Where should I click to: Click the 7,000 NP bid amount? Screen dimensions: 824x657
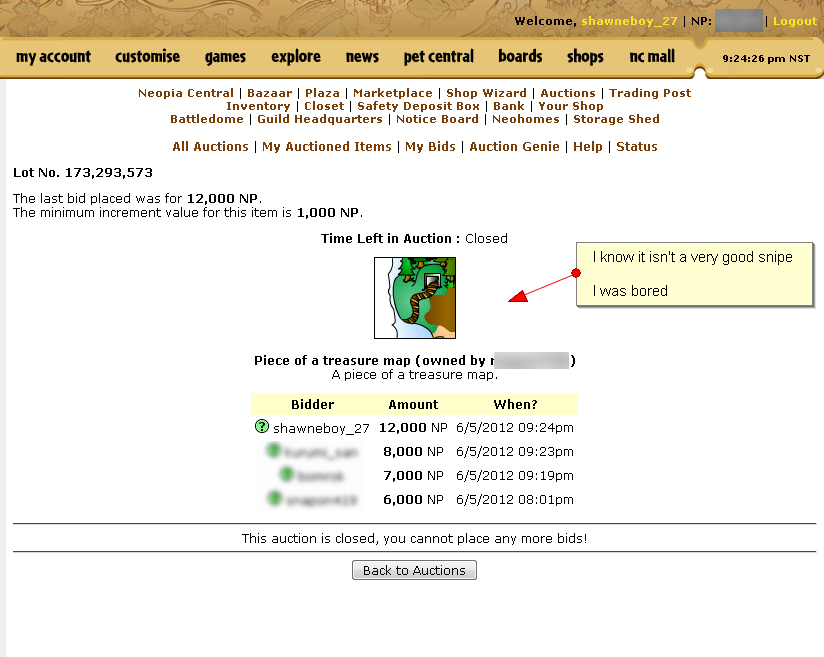click(413, 476)
